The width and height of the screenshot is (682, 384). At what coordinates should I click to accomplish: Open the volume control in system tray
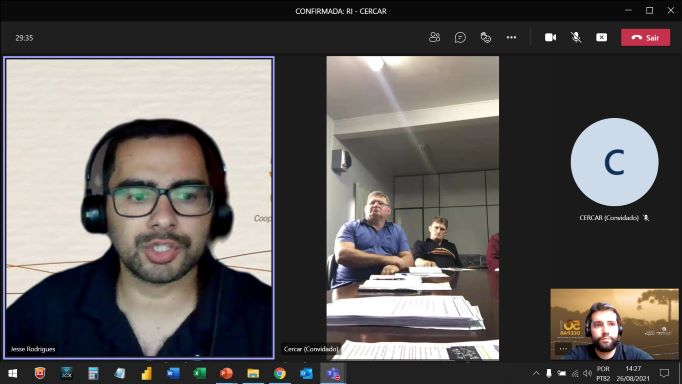(x=587, y=373)
